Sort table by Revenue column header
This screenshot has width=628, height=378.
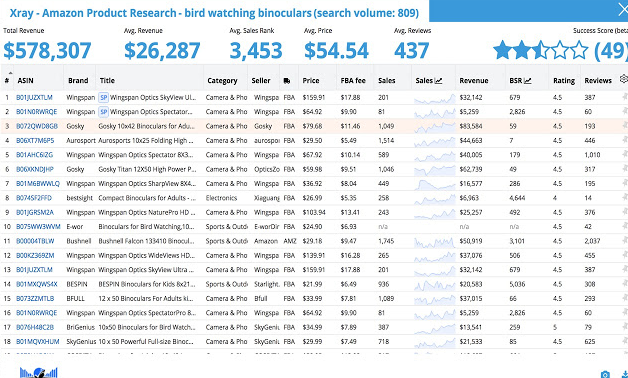(473, 80)
